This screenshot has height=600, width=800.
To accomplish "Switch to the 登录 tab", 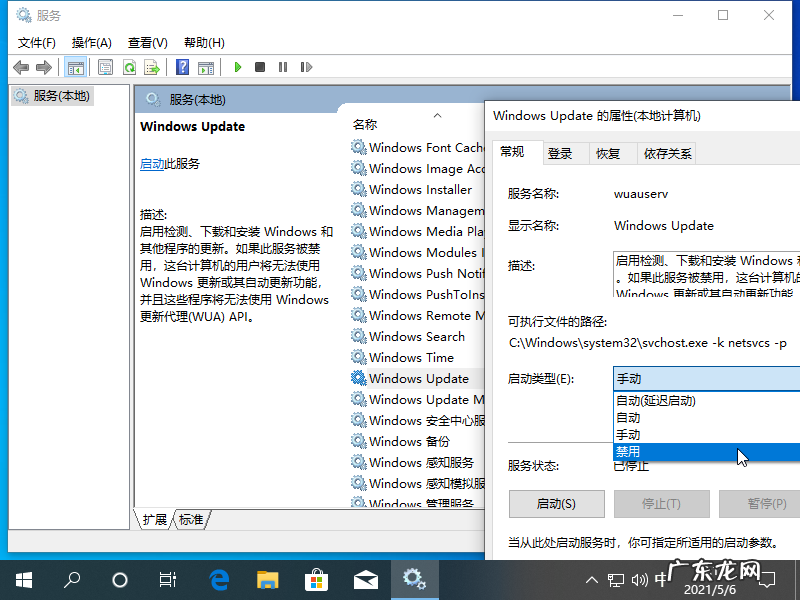I will pyautogui.click(x=561, y=153).
